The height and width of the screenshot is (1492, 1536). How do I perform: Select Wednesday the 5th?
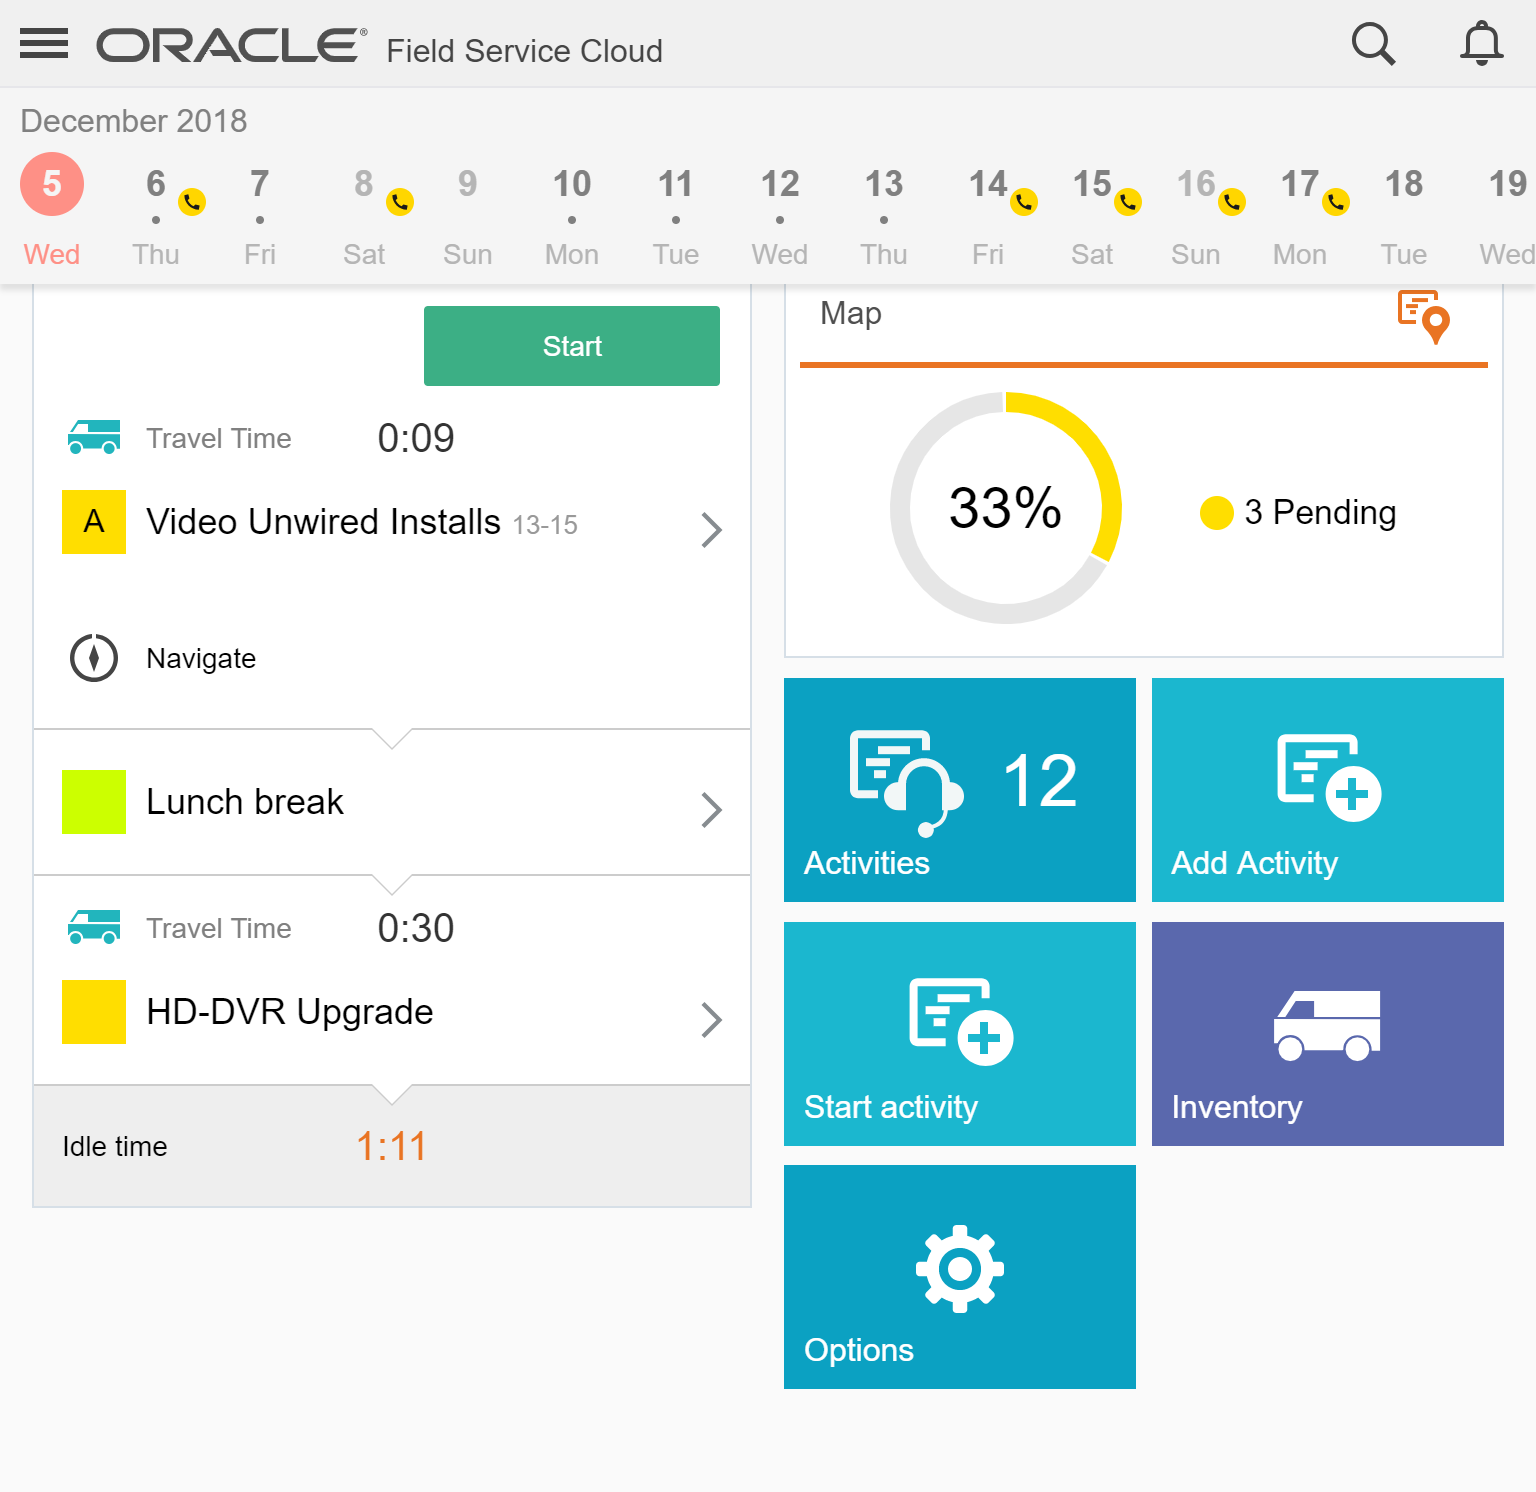pos(52,211)
